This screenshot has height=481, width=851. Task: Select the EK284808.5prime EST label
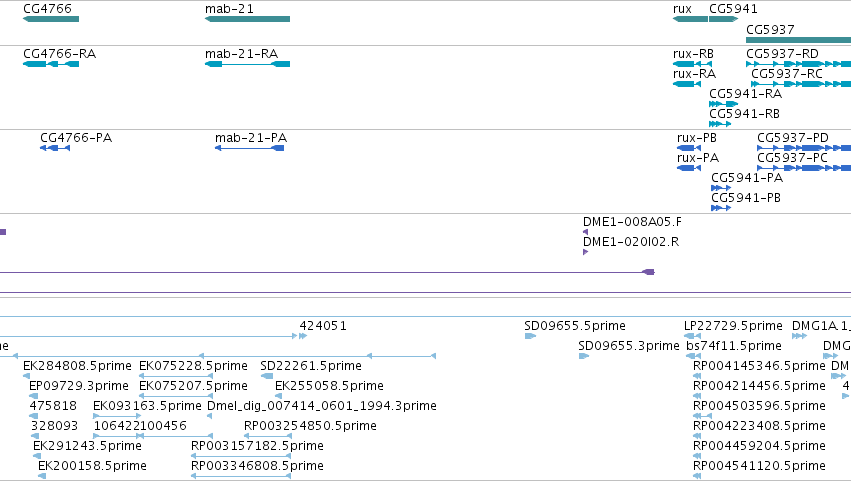[77, 366]
